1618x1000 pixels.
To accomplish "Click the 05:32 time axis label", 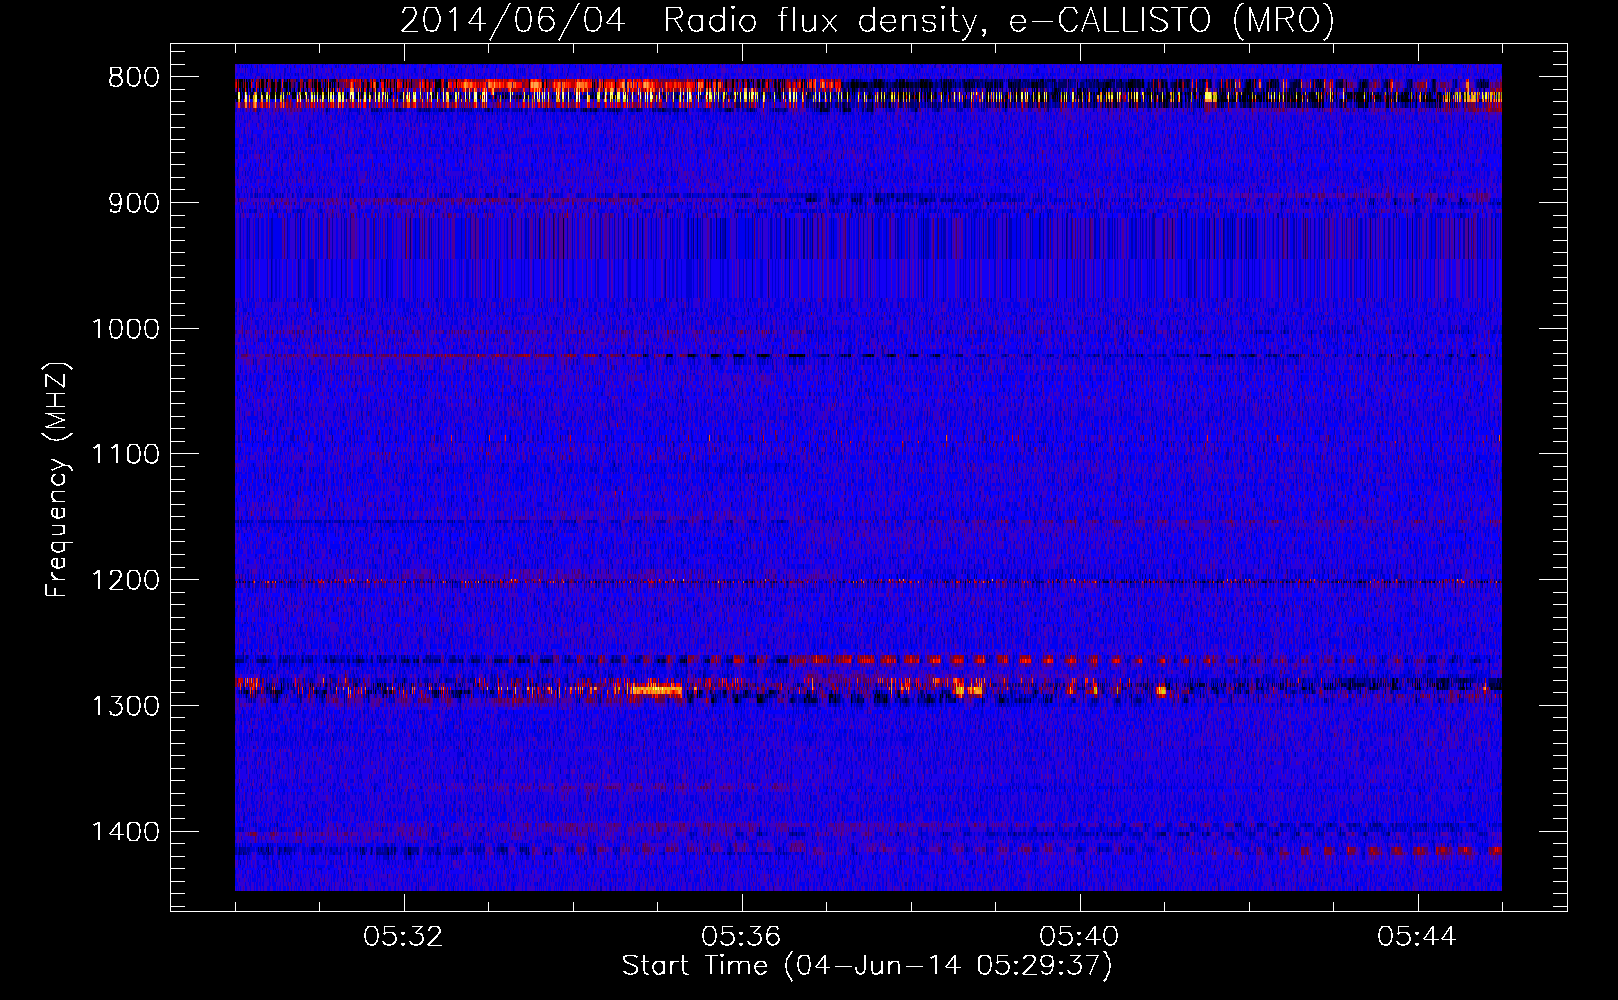I will [x=403, y=937].
